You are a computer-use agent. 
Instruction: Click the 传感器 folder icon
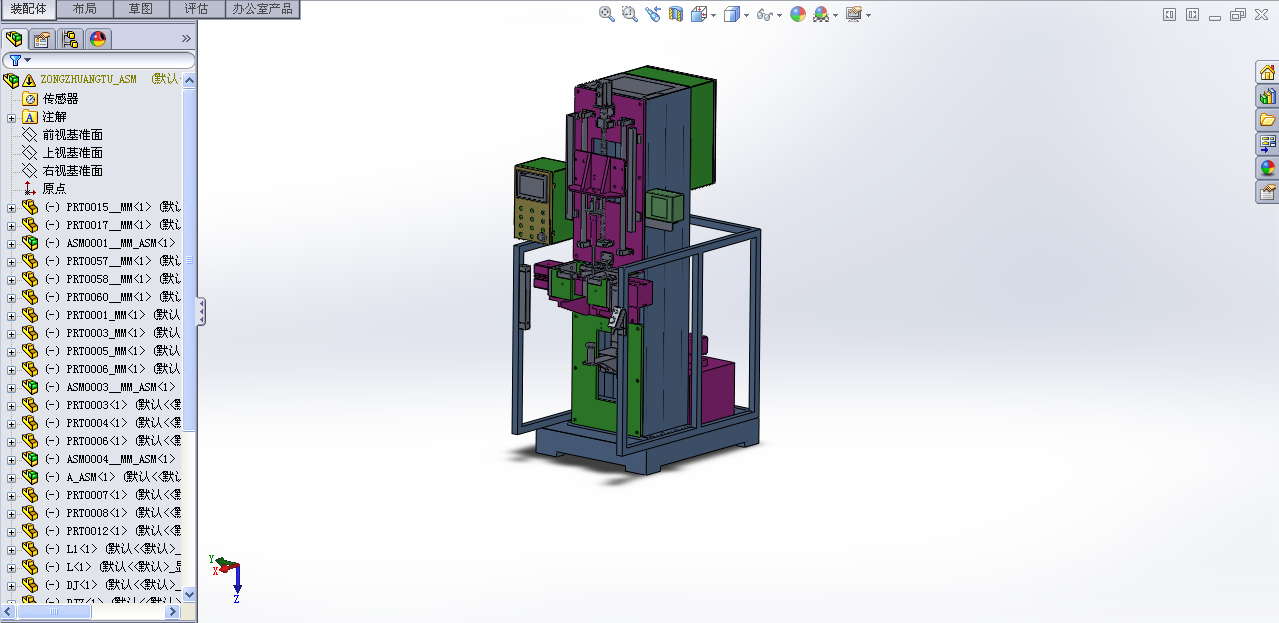tap(29, 98)
